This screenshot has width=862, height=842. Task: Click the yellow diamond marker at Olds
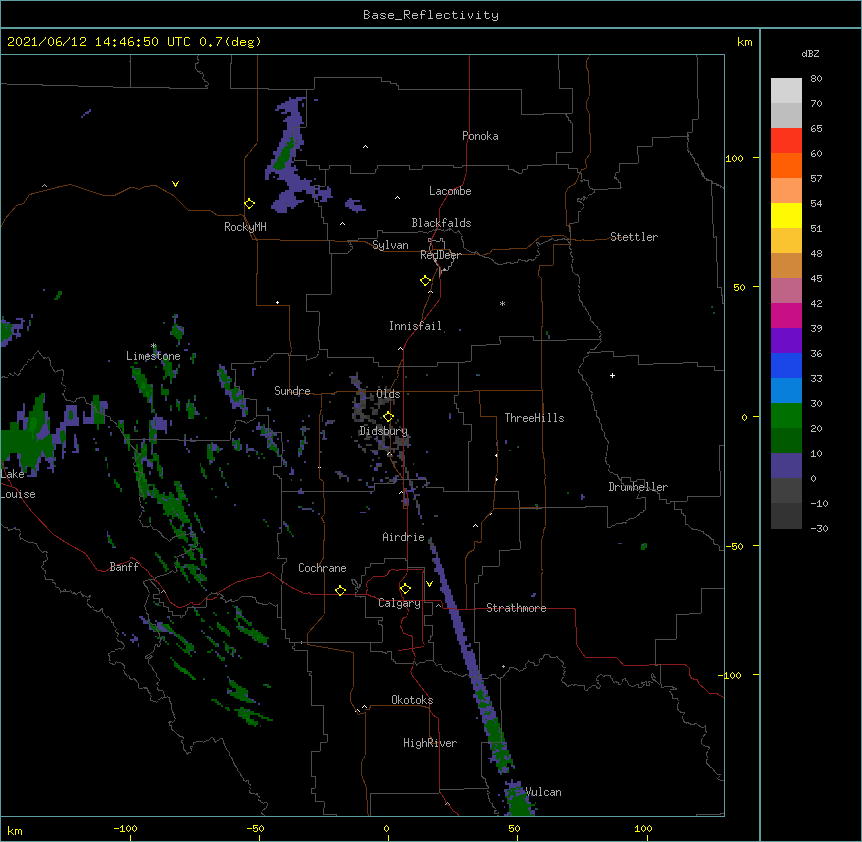coord(388,416)
